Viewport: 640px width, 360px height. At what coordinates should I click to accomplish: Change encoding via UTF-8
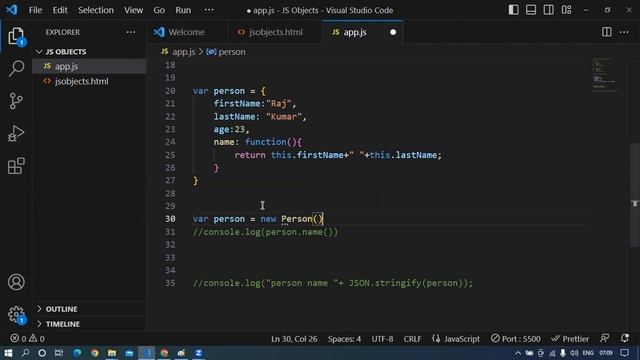coord(382,339)
